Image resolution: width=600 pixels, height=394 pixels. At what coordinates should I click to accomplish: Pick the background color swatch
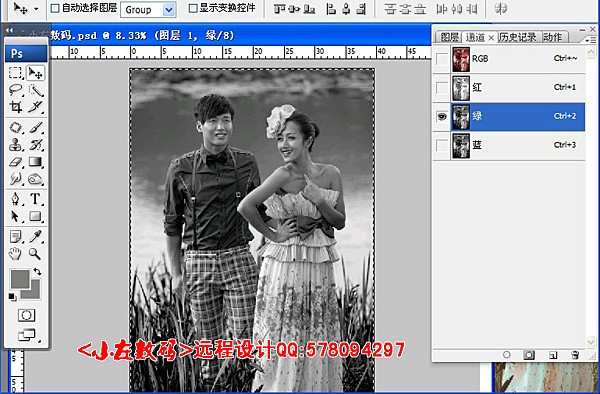(34, 293)
